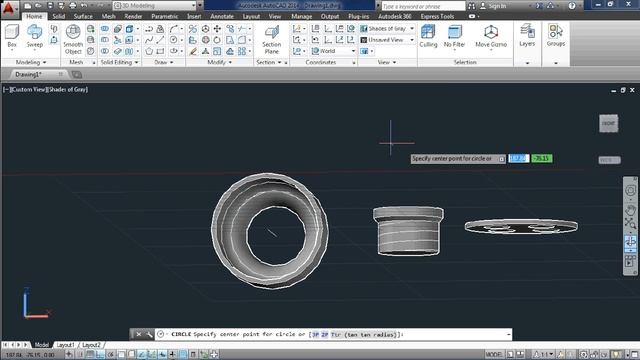Click the Steering Wheel navigation icon
The image size is (640, 360).
(x=630, y=191)
